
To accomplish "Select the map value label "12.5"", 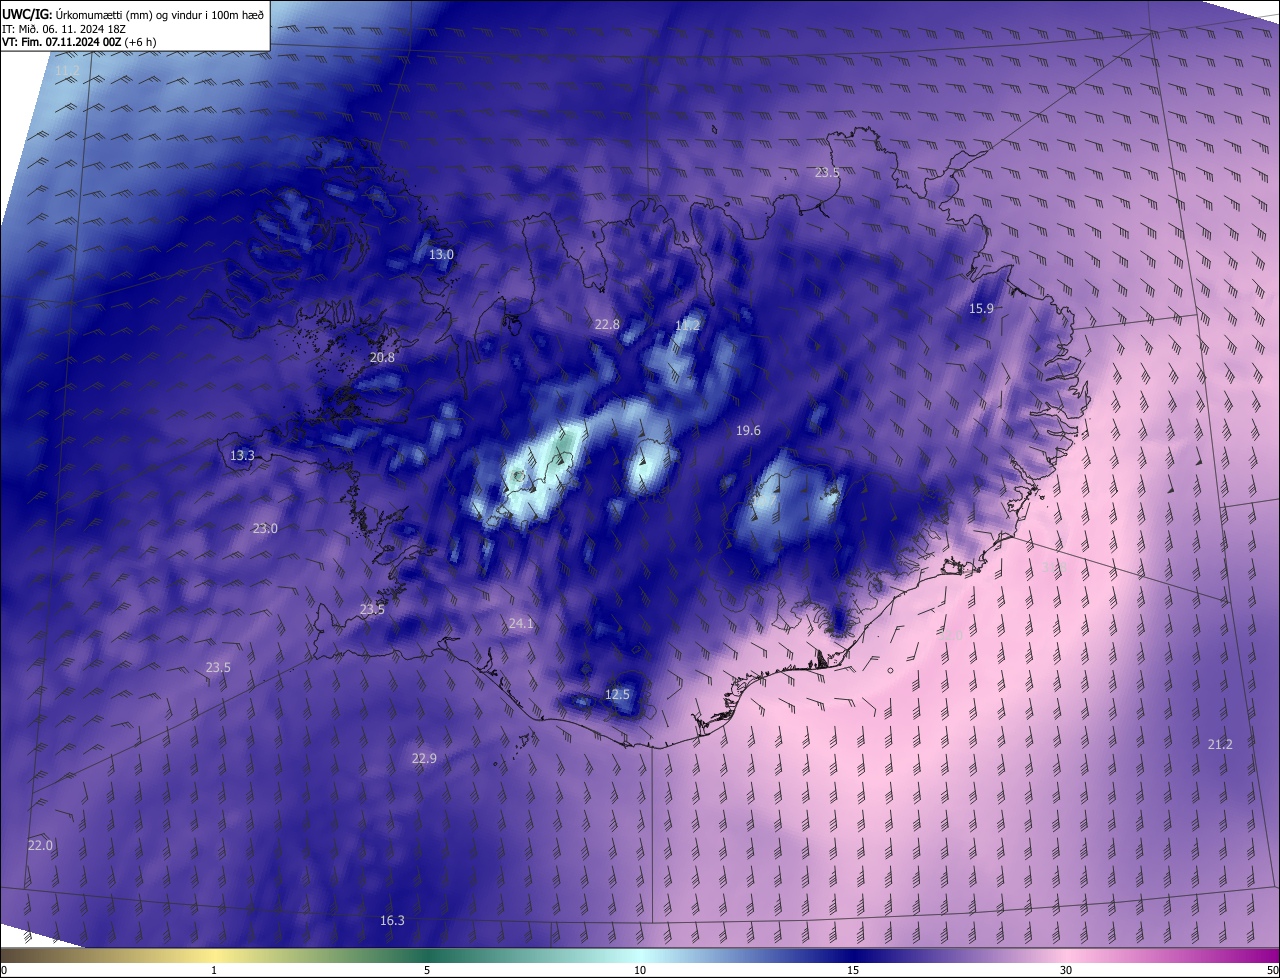I will click(618, 694).
